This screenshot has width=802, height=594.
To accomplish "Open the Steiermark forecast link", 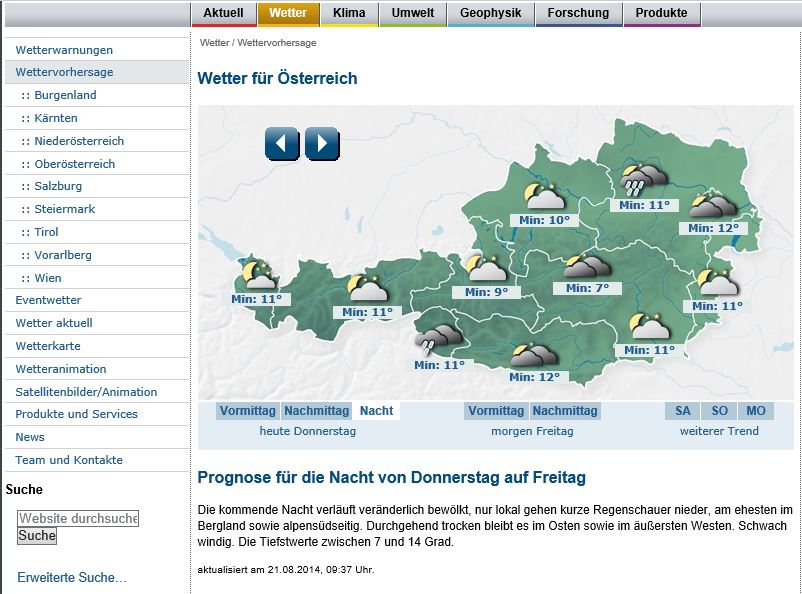I will (64, 209).
